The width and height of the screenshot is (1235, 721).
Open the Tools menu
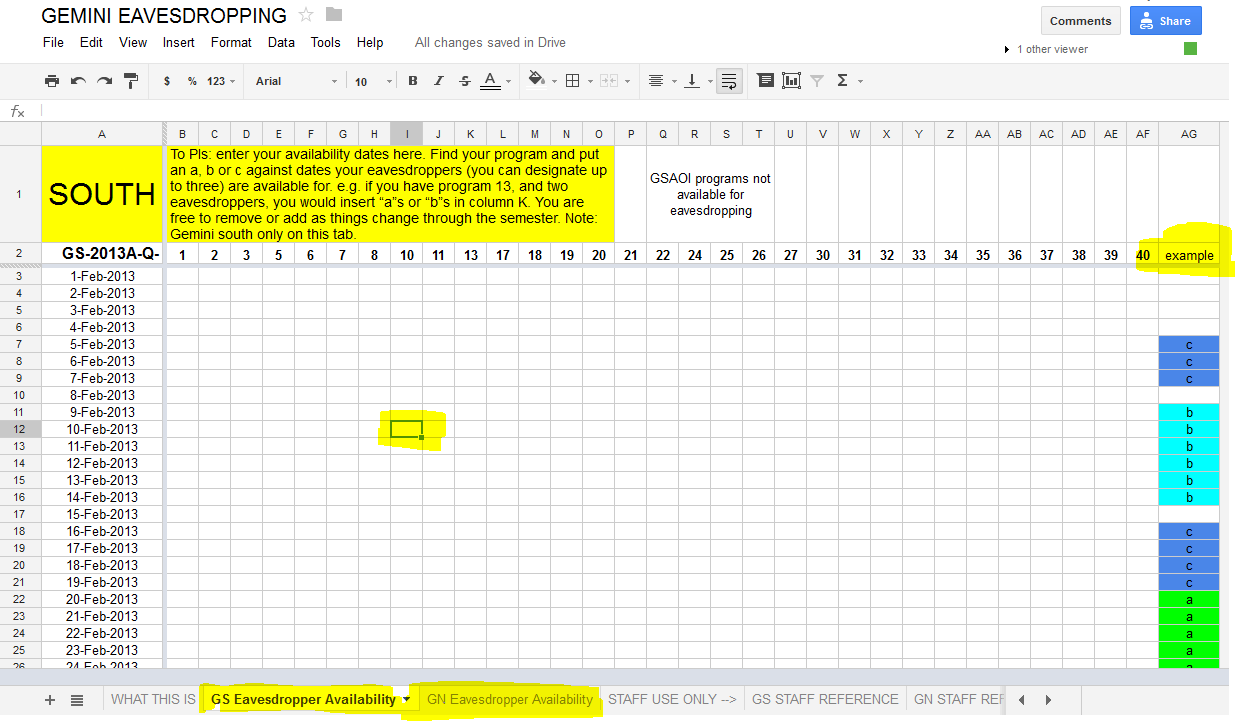click(326, 43)
